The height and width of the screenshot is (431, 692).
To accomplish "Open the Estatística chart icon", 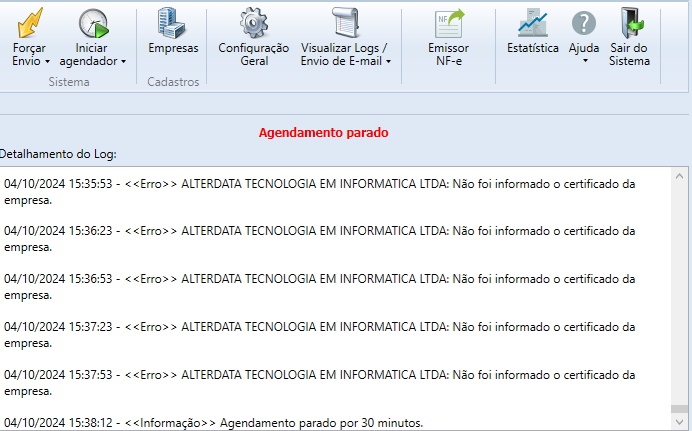I will tap(533, 22).
